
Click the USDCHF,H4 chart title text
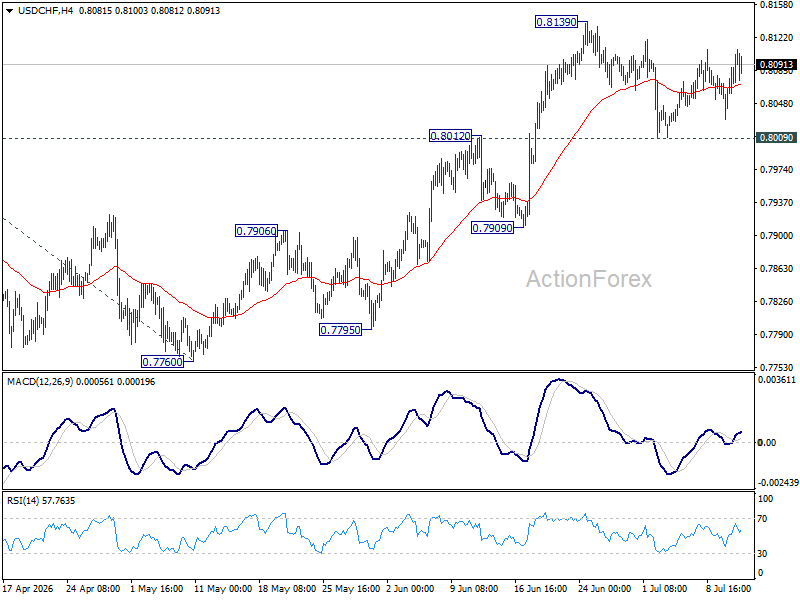[45, 11]
